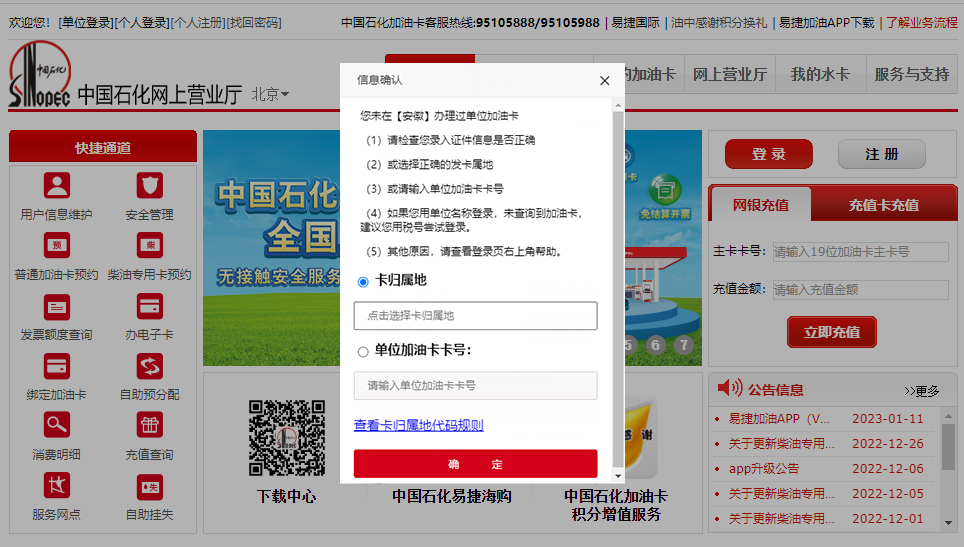Open 网上营业厅 nav tab
The height and width of the screenshot is (547, 964).
click(730, 74)
